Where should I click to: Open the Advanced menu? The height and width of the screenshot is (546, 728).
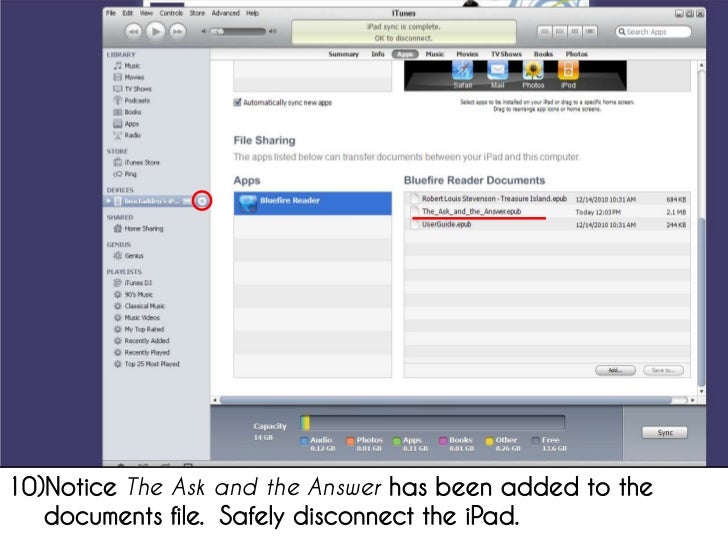coord(226,13)
